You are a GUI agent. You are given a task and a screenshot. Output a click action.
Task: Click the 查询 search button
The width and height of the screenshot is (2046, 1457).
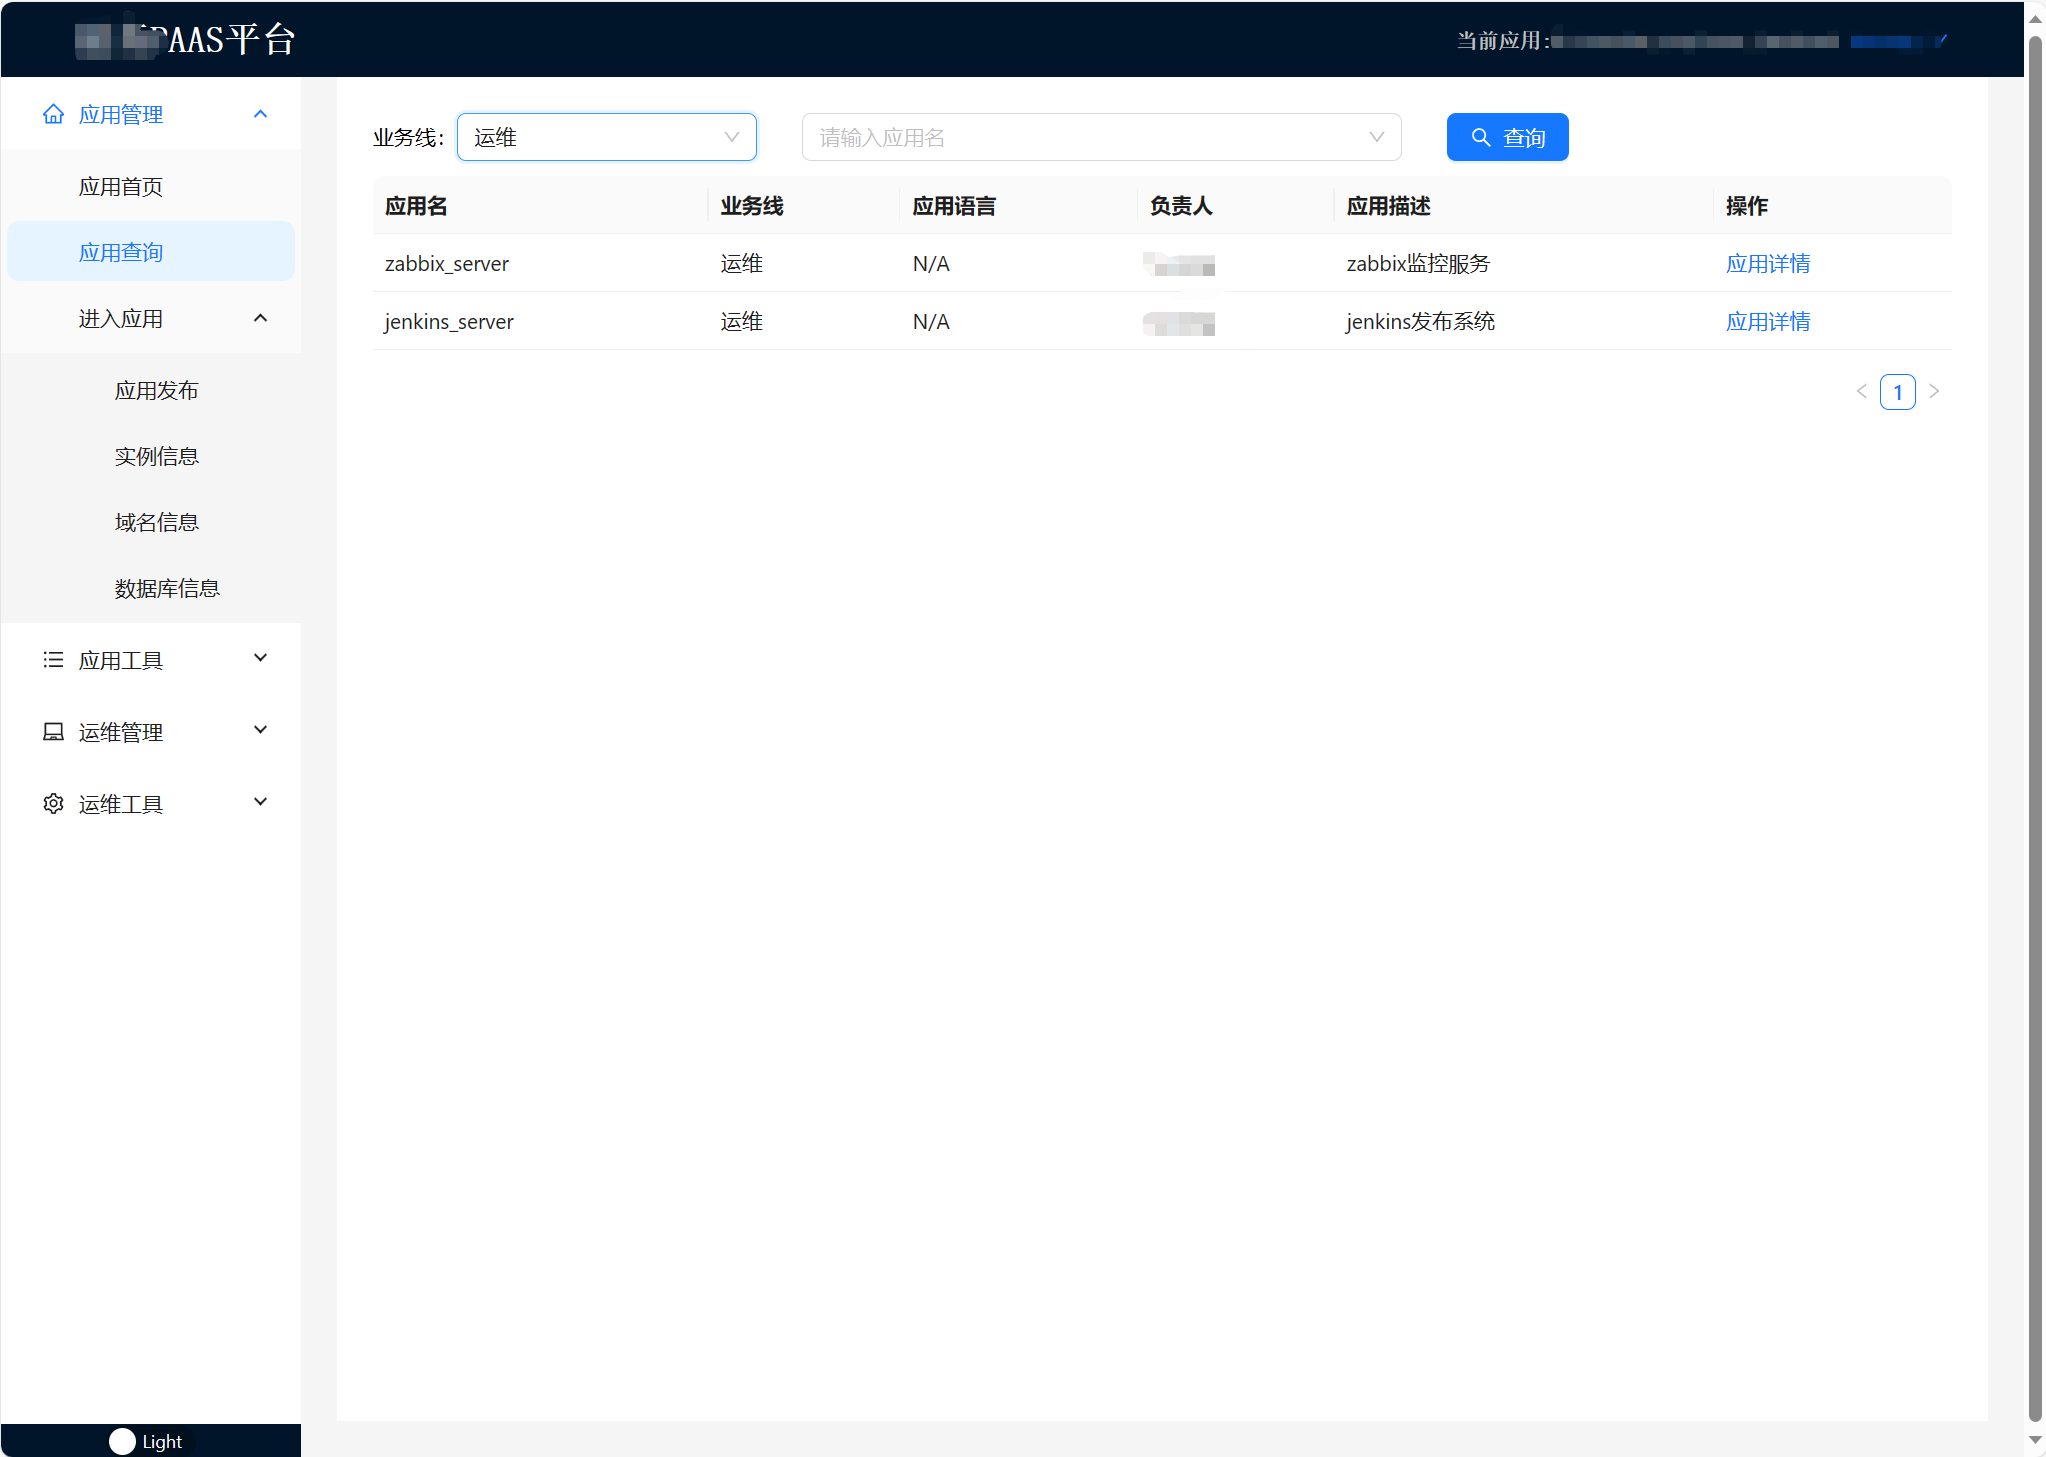1507,137
